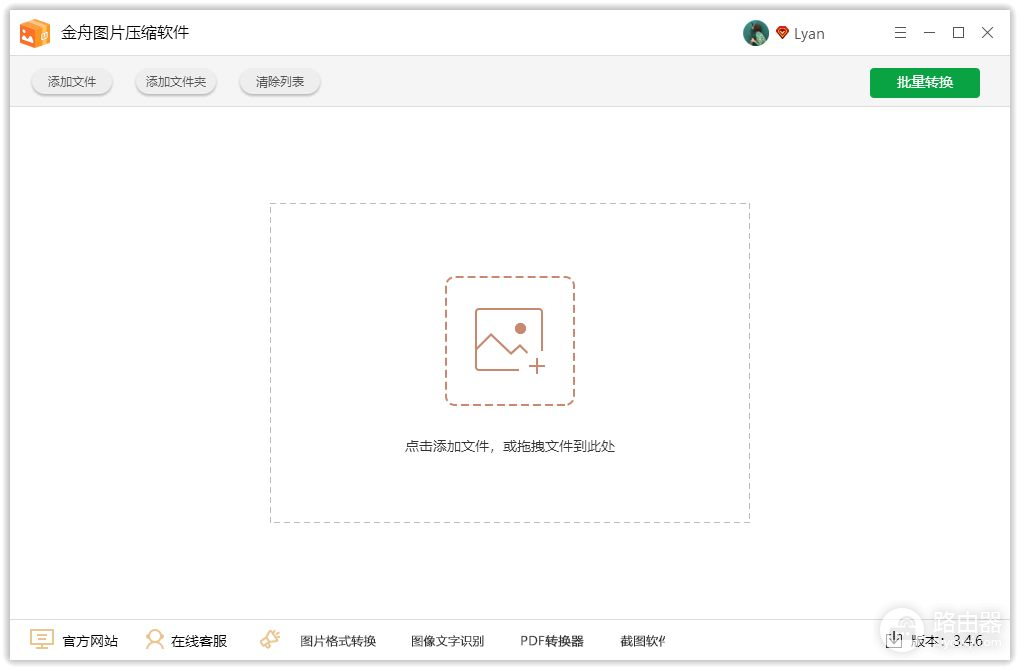Click the monitor icon beside 官方网站
The height and width of the screenshot is (670, 1020).
point(42,640)
